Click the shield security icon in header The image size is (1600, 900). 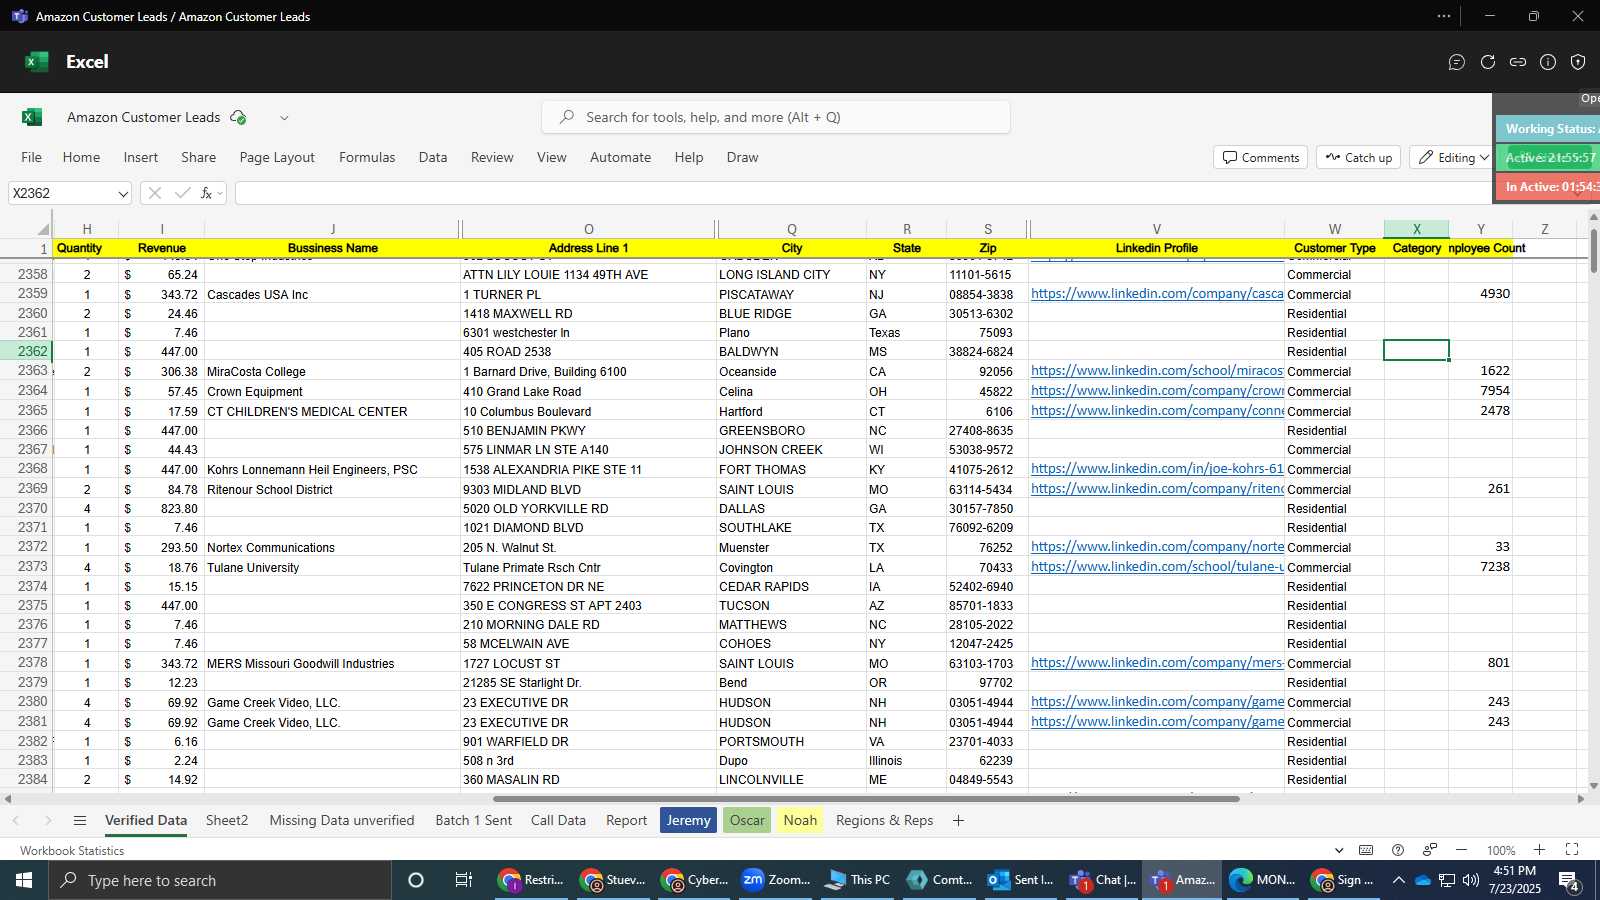(x=1578, y=62)
